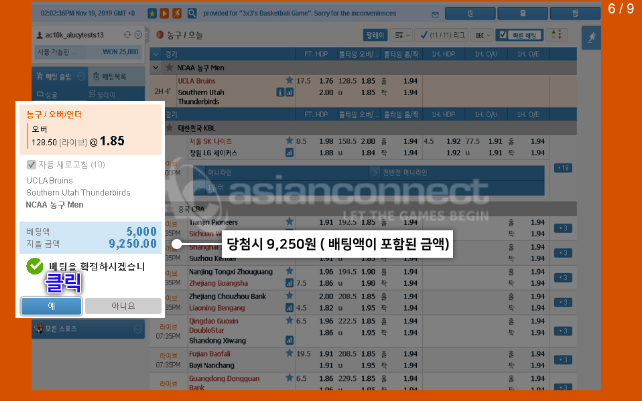Toggle favorite star for Nanjing Tongxi Zhouguang

coord(289,271)
